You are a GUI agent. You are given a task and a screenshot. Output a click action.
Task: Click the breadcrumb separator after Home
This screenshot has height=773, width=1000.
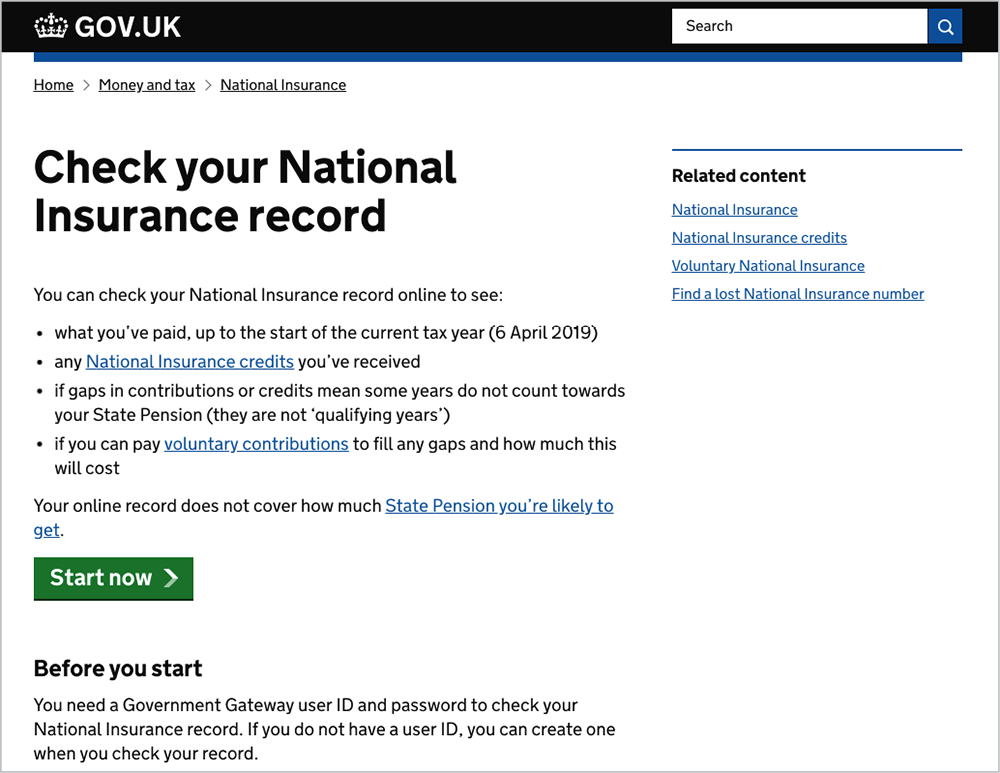(x=84, y=85)
